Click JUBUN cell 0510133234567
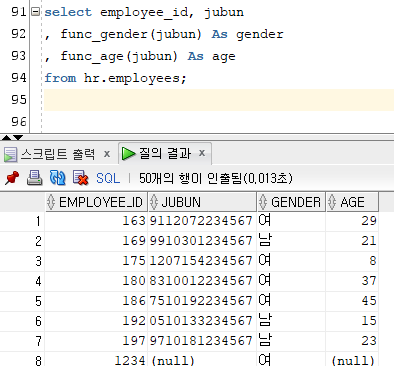394x366 pixels. pos(201,321)
